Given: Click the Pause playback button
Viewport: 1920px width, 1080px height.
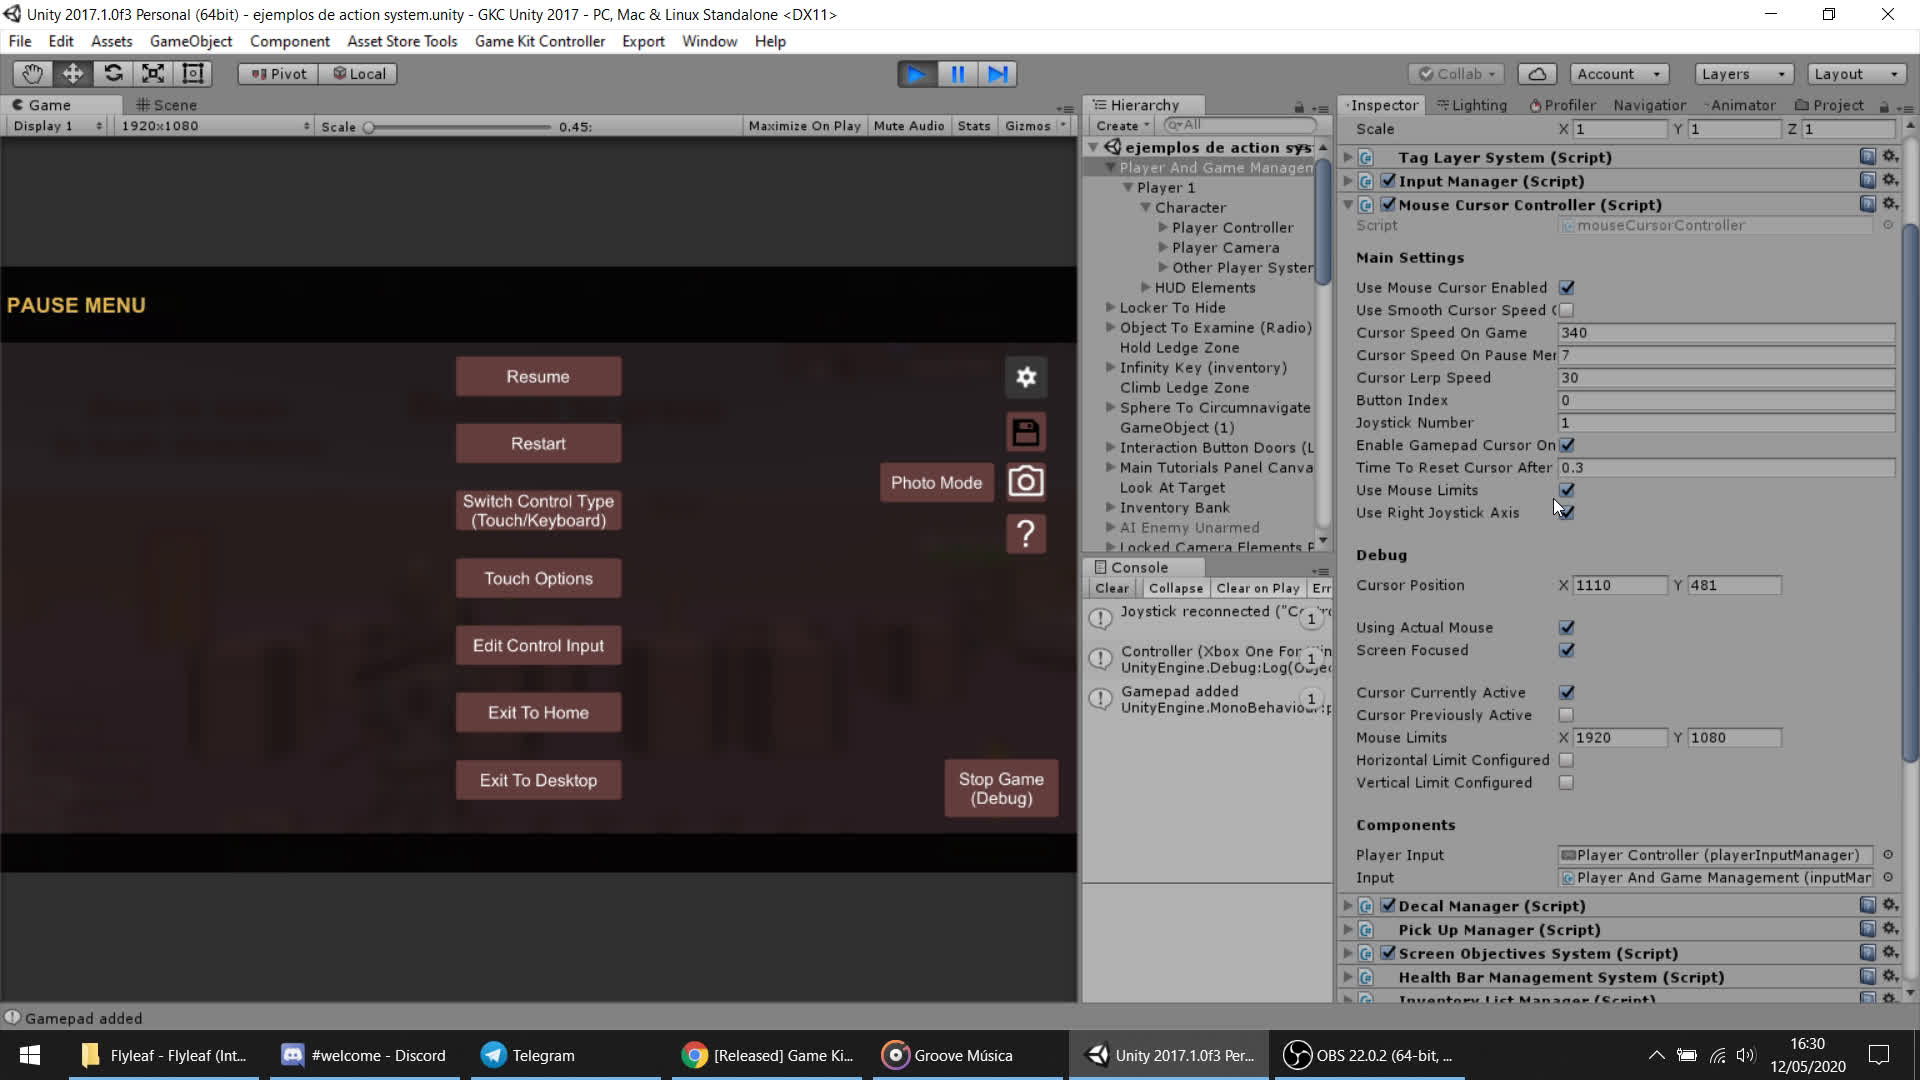Looking at the screenshot, I should coord(957,74).
